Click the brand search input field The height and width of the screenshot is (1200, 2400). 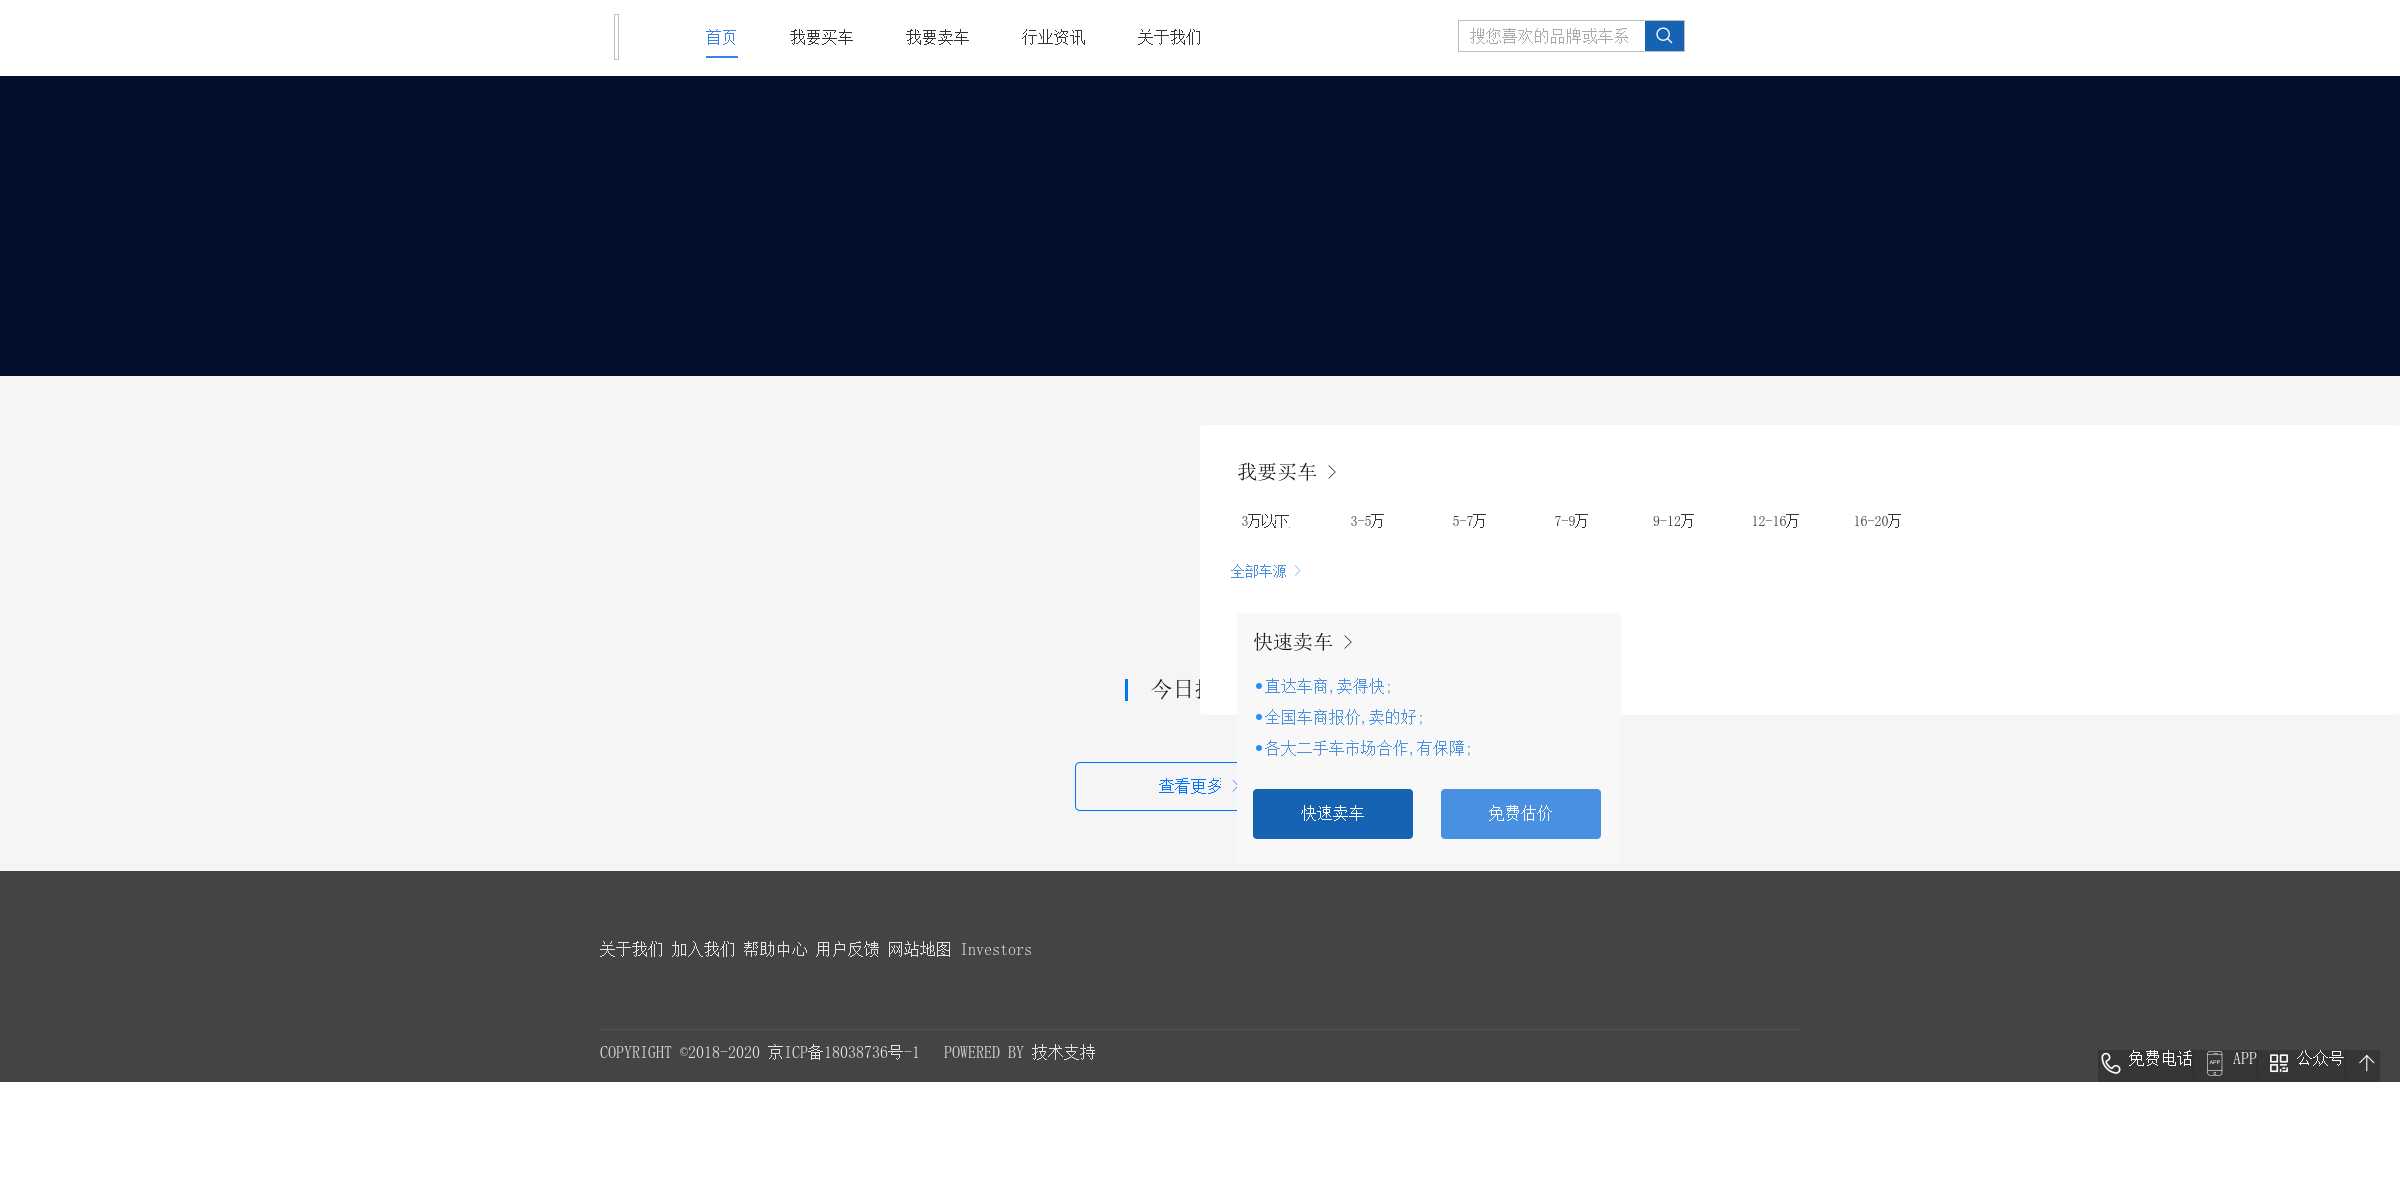1550,36
